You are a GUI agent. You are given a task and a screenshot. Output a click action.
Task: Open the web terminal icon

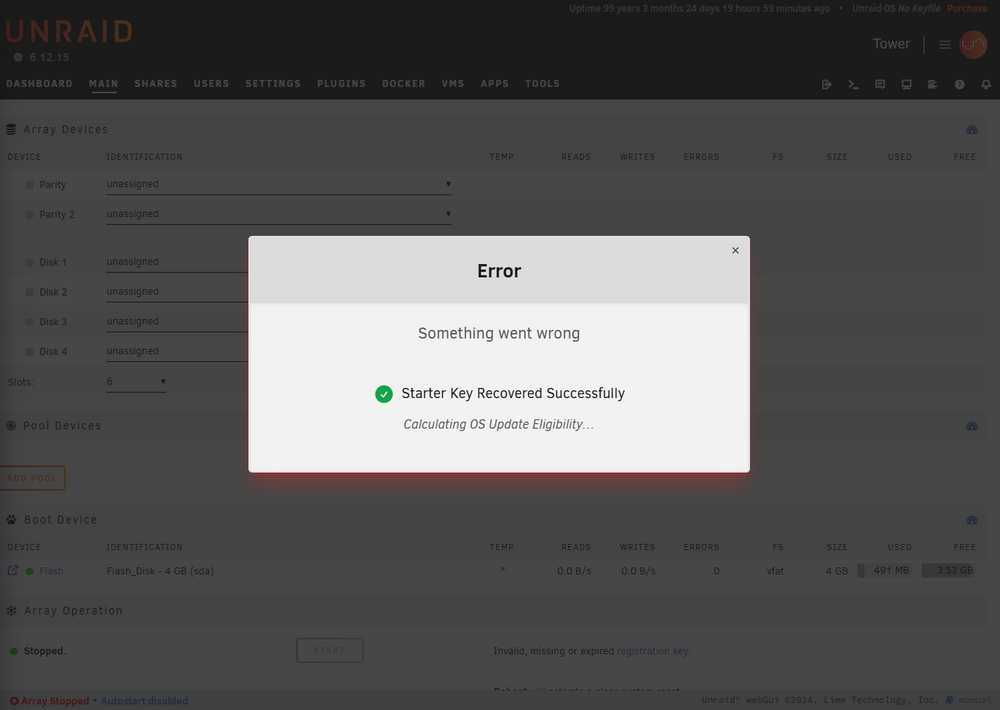tap(853, 84)
